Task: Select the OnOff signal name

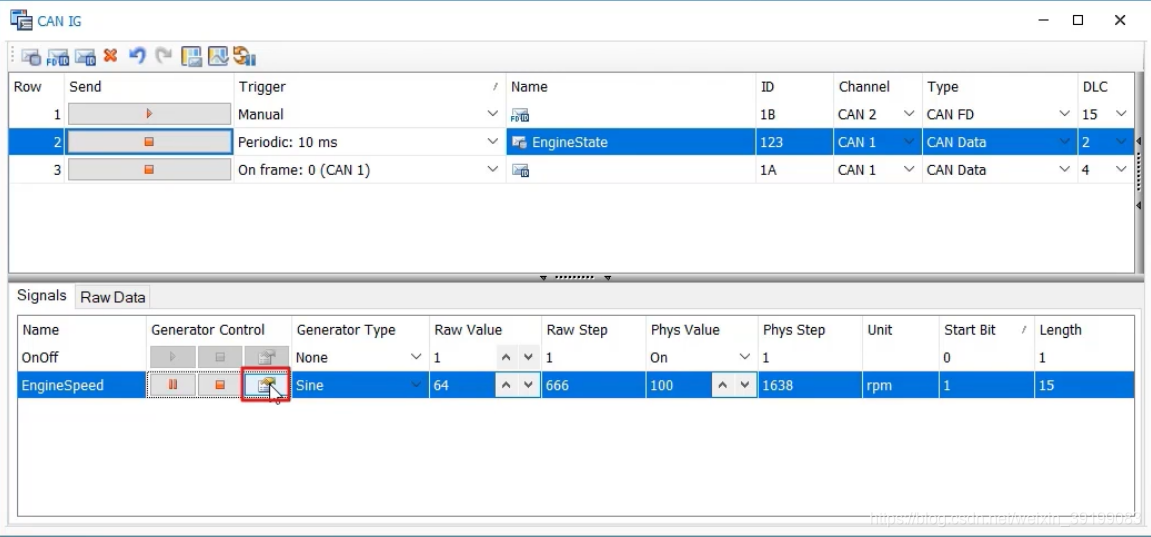Action: pos(40,357)
